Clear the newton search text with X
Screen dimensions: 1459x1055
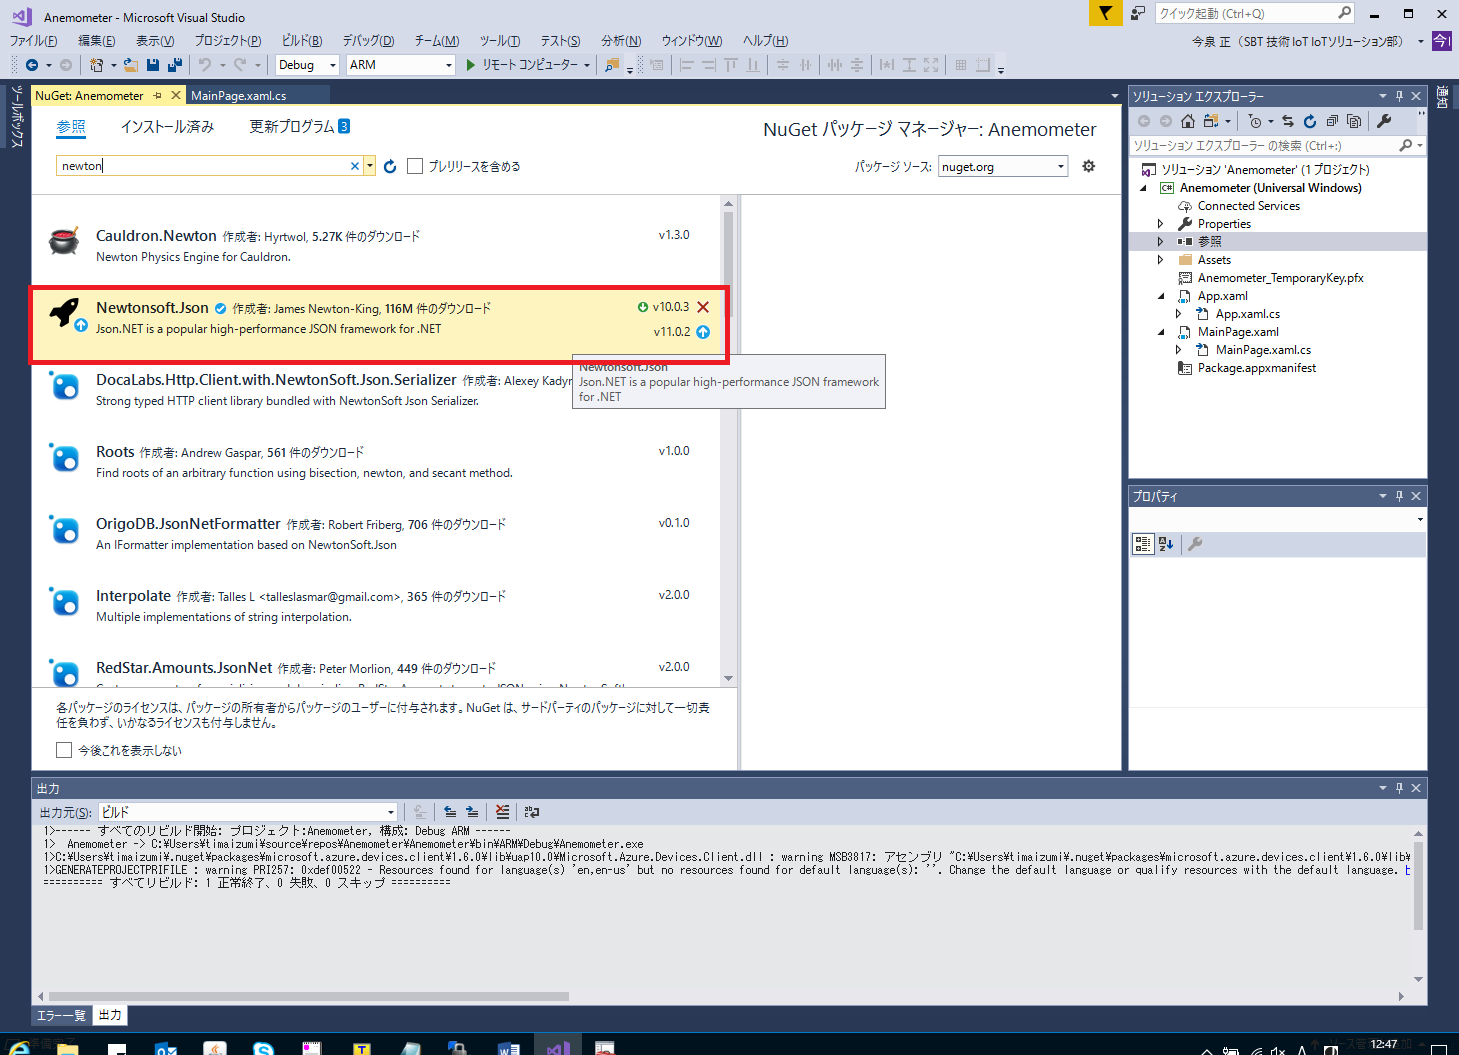354,166
